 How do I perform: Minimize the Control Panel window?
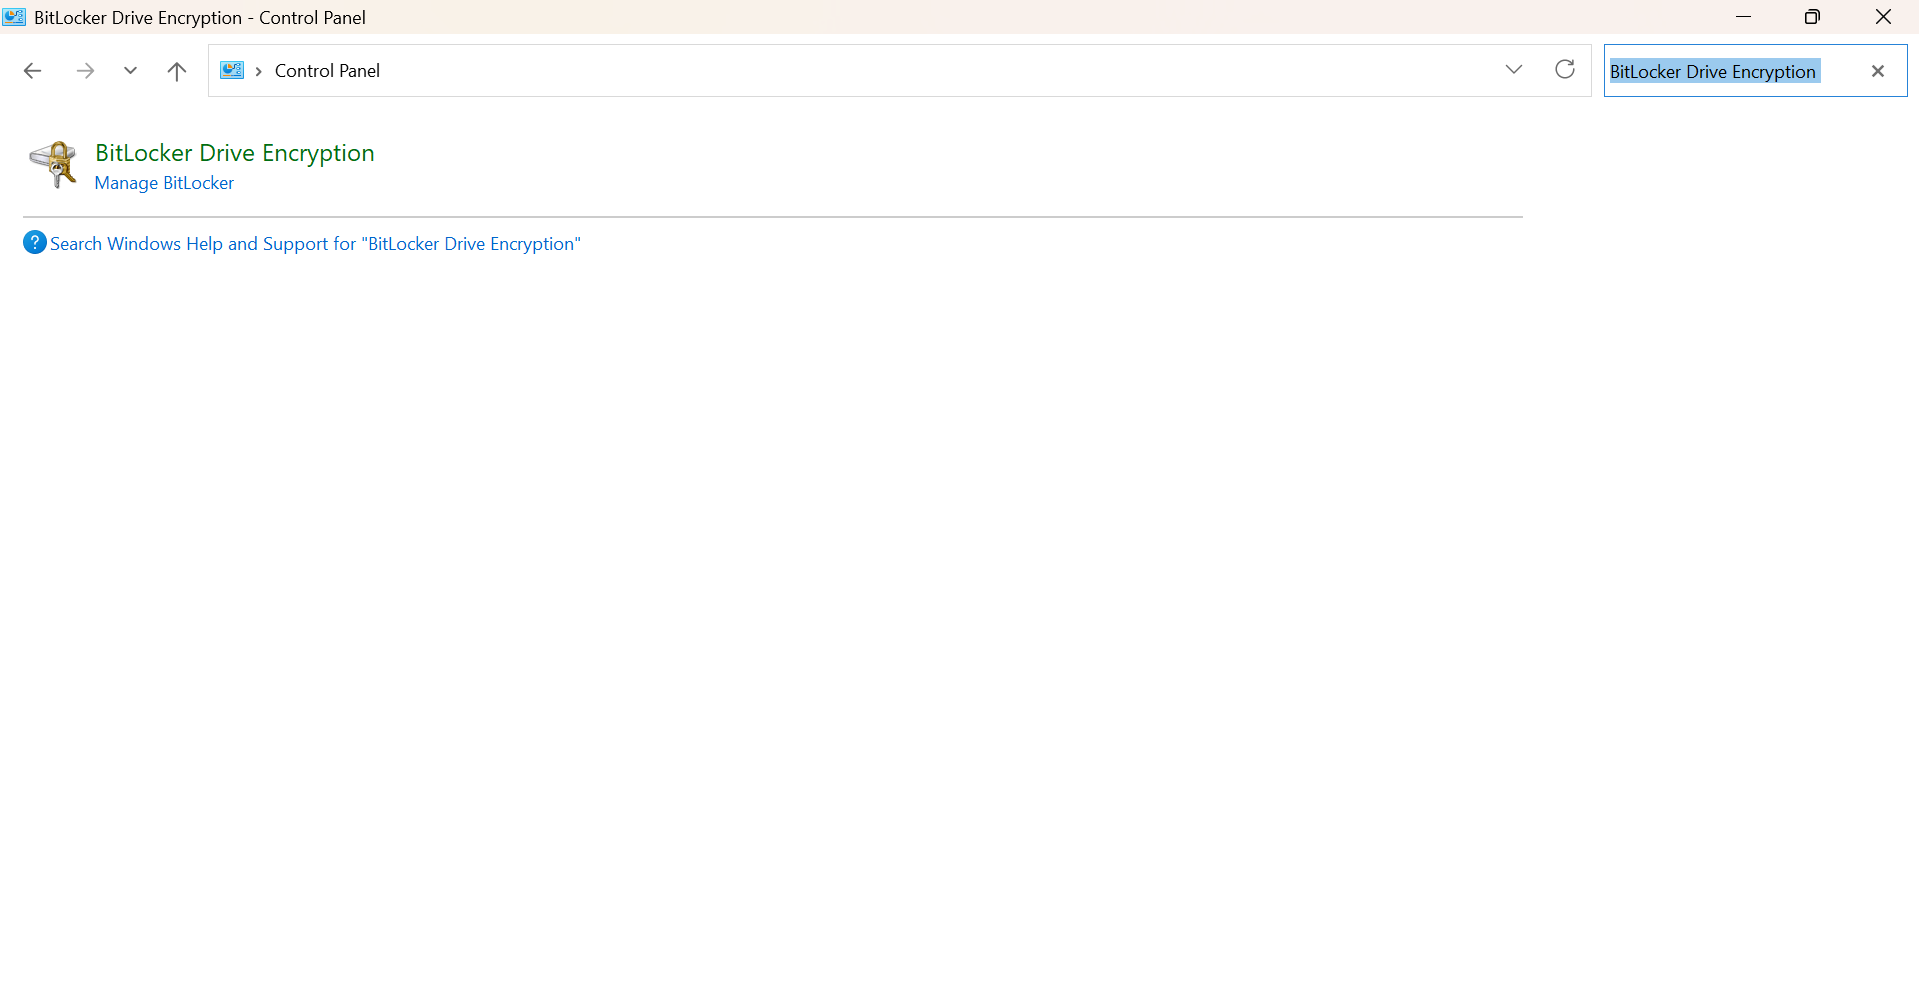click(1743, 17)
